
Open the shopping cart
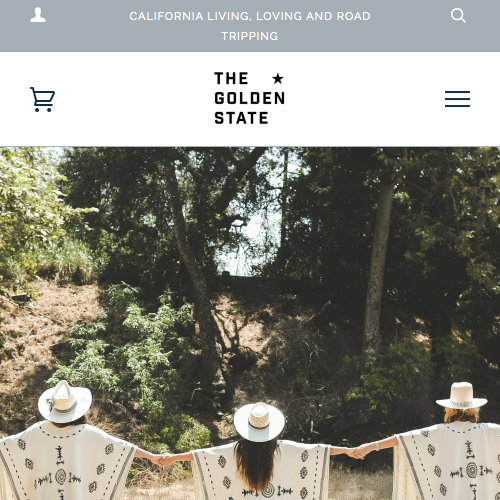point(42,99)
